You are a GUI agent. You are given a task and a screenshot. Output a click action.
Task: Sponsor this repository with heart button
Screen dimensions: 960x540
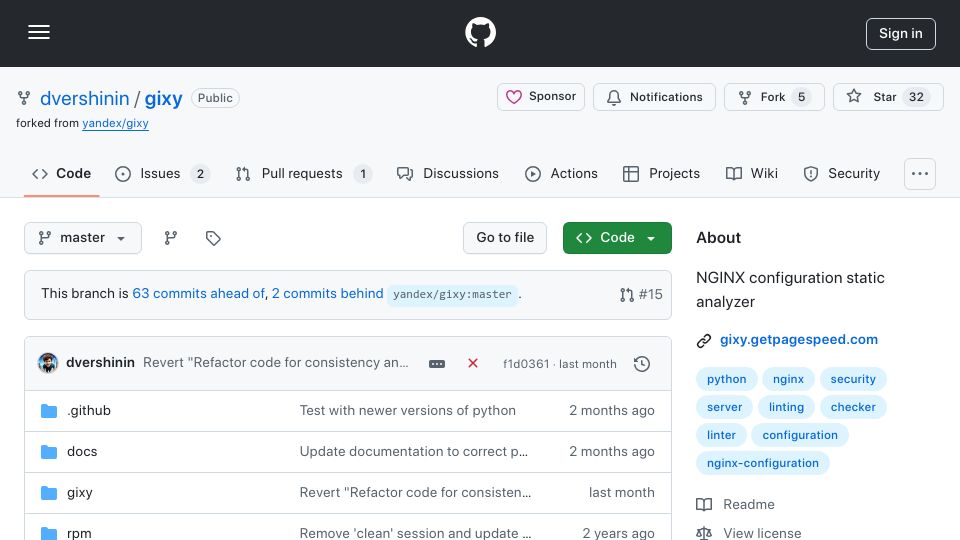tap(541, 97)
